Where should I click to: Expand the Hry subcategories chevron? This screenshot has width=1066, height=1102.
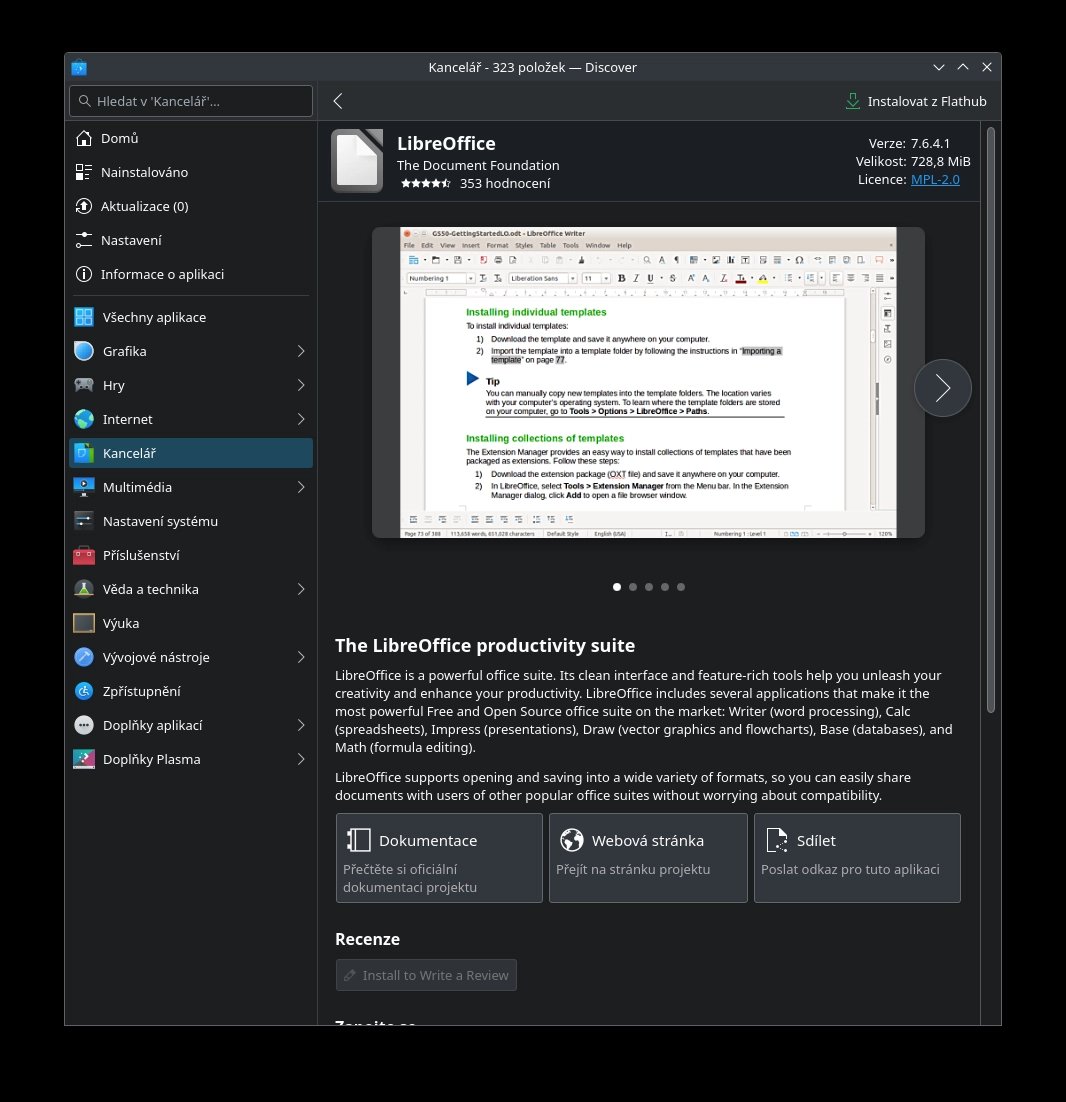(x=301, y=385)
